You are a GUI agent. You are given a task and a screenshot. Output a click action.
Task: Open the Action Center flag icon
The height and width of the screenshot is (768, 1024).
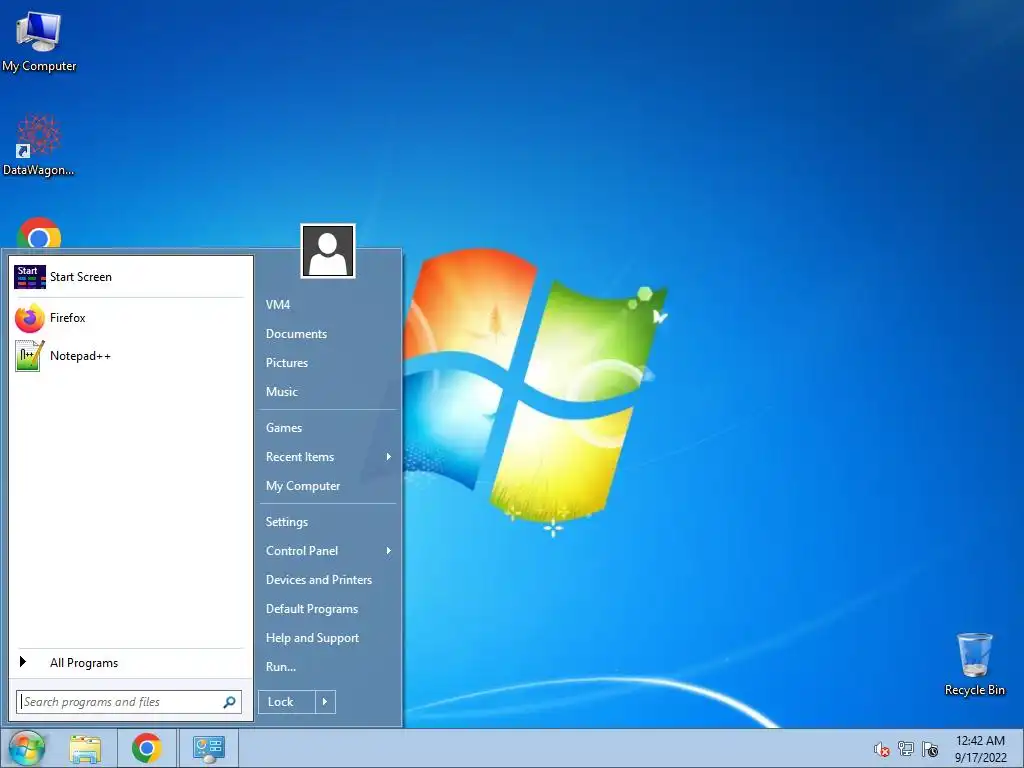pos(930,749)
